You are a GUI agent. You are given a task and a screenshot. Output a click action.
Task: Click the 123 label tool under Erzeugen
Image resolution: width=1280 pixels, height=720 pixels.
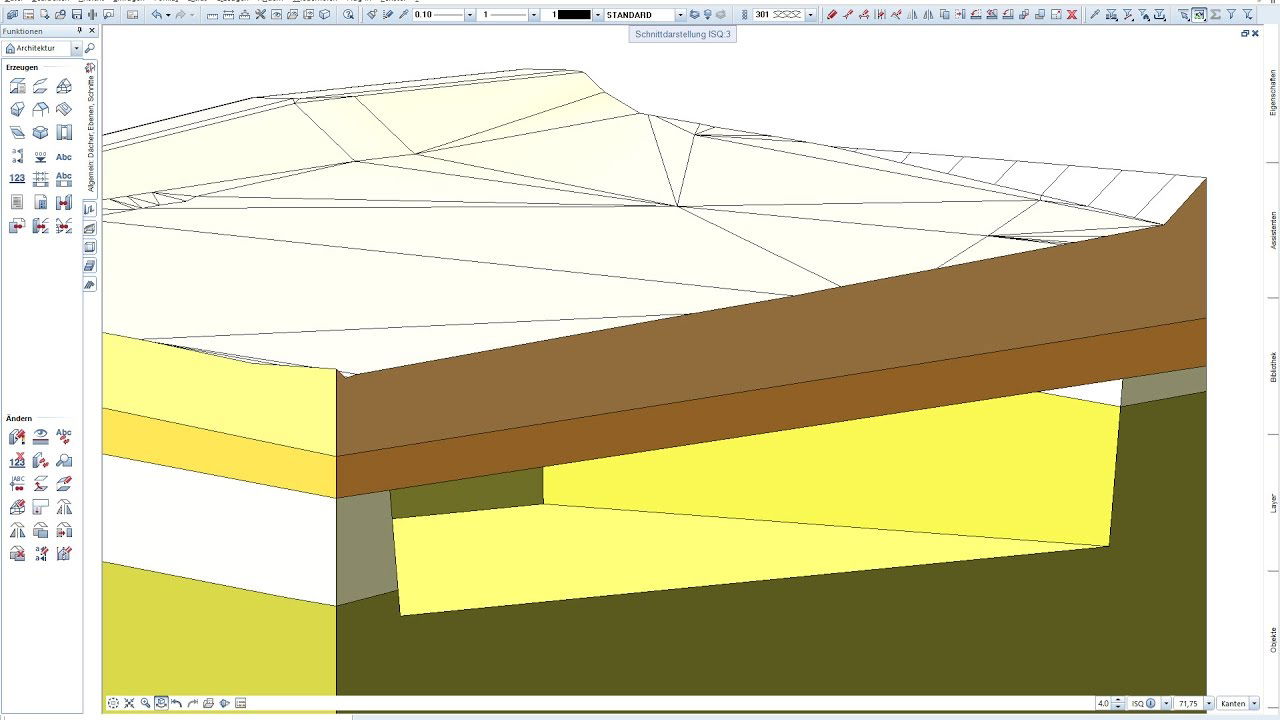(17, 179)
